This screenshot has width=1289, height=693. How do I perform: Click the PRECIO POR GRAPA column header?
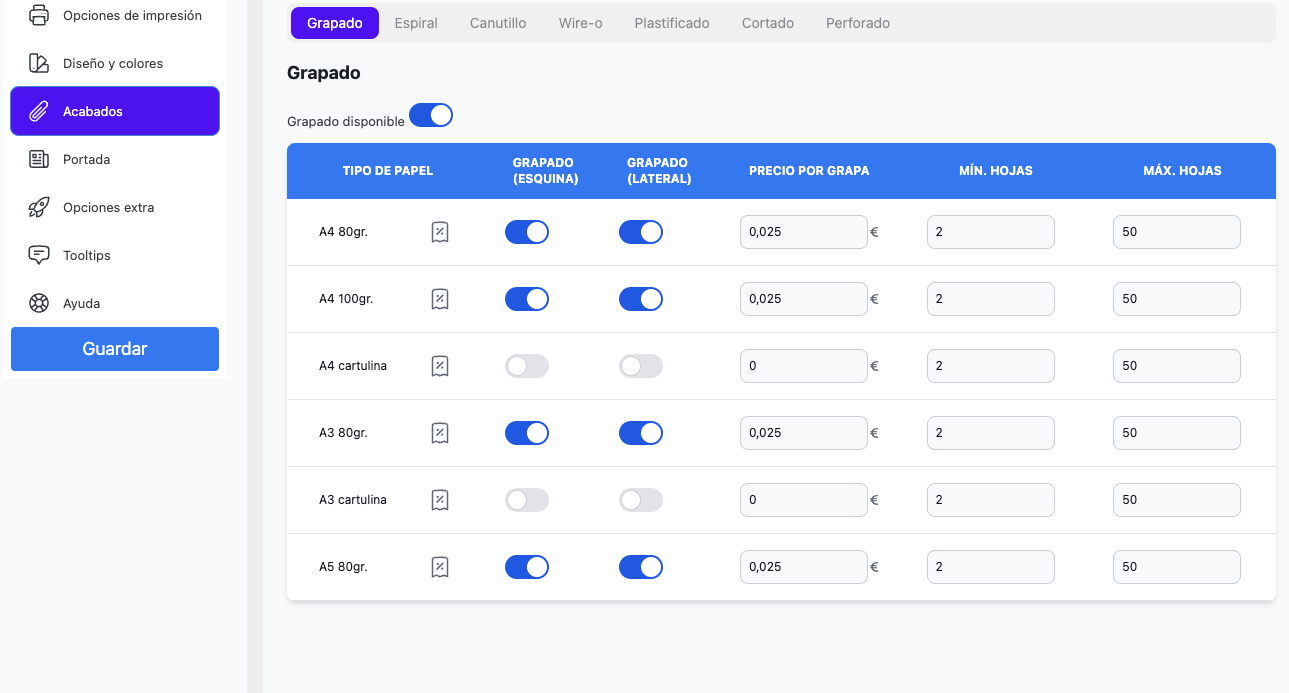pos(809,171)
